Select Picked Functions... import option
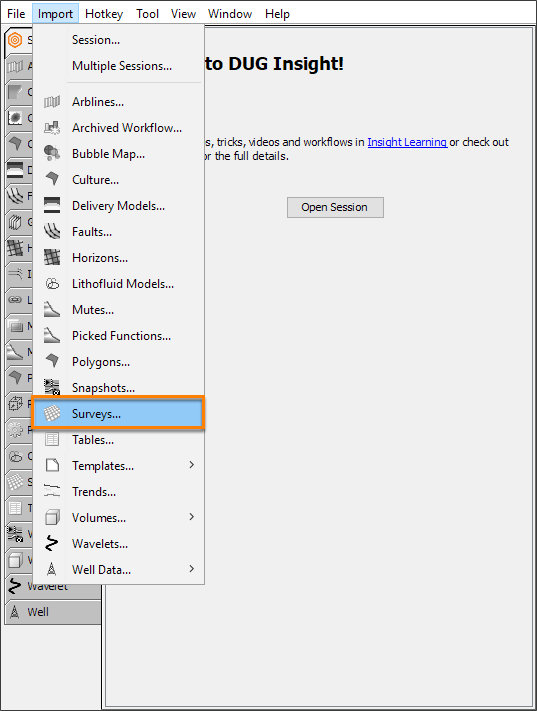537x711 pixels. click(x=118, y=336)
